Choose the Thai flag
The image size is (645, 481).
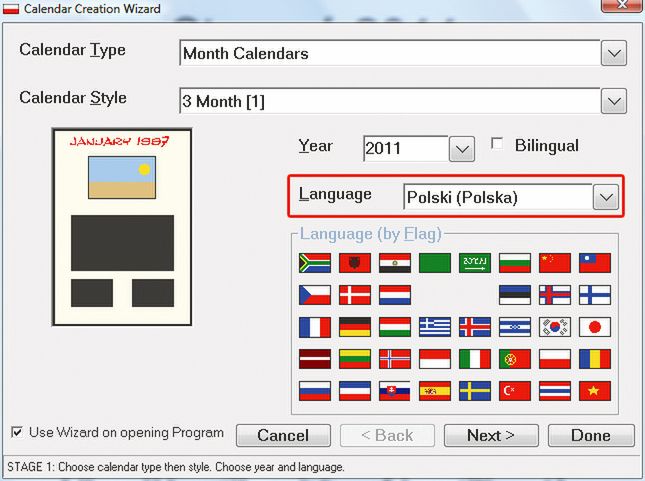pyautogui.click(x=555, y=391)
